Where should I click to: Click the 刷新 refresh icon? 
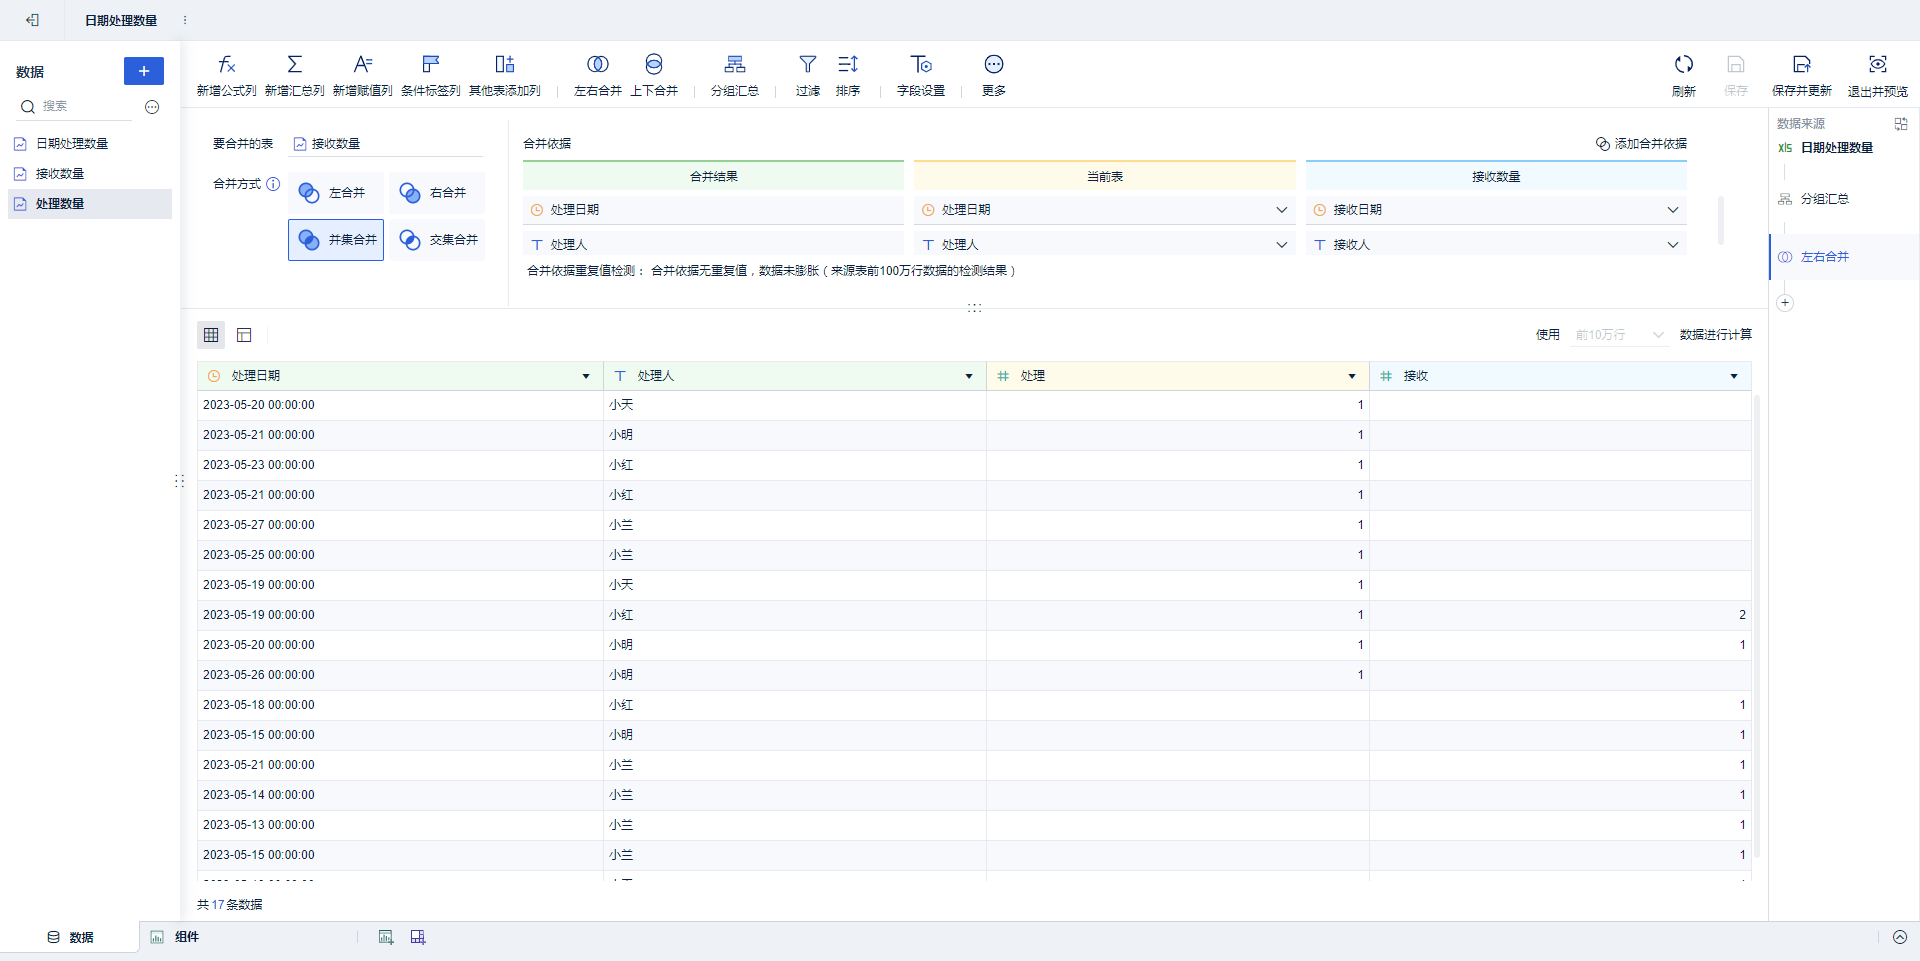click(1684, 65)
